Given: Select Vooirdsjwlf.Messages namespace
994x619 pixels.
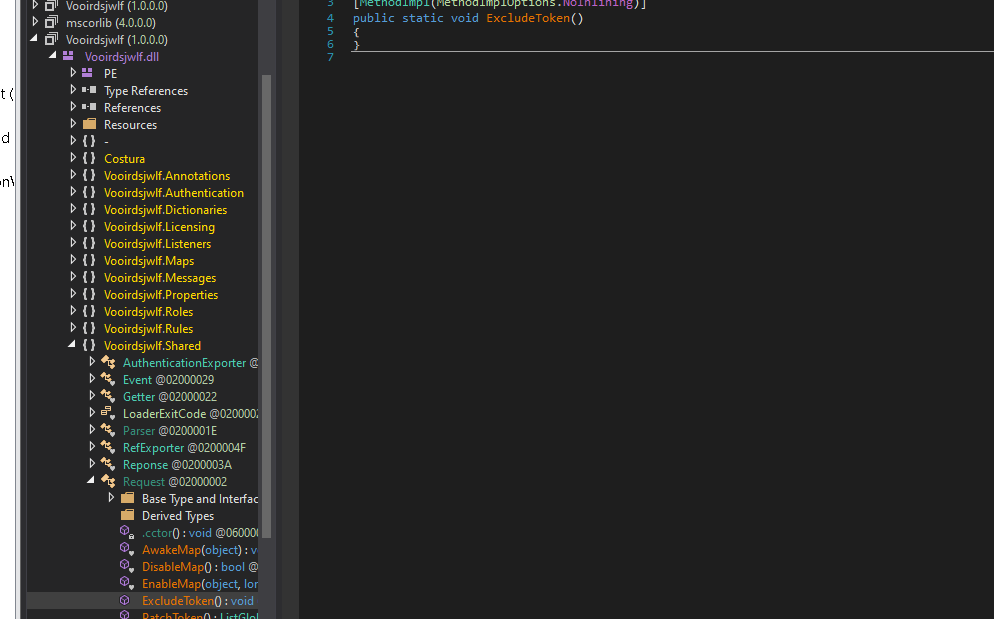Looking at the screenshot, I should point(160,278).
